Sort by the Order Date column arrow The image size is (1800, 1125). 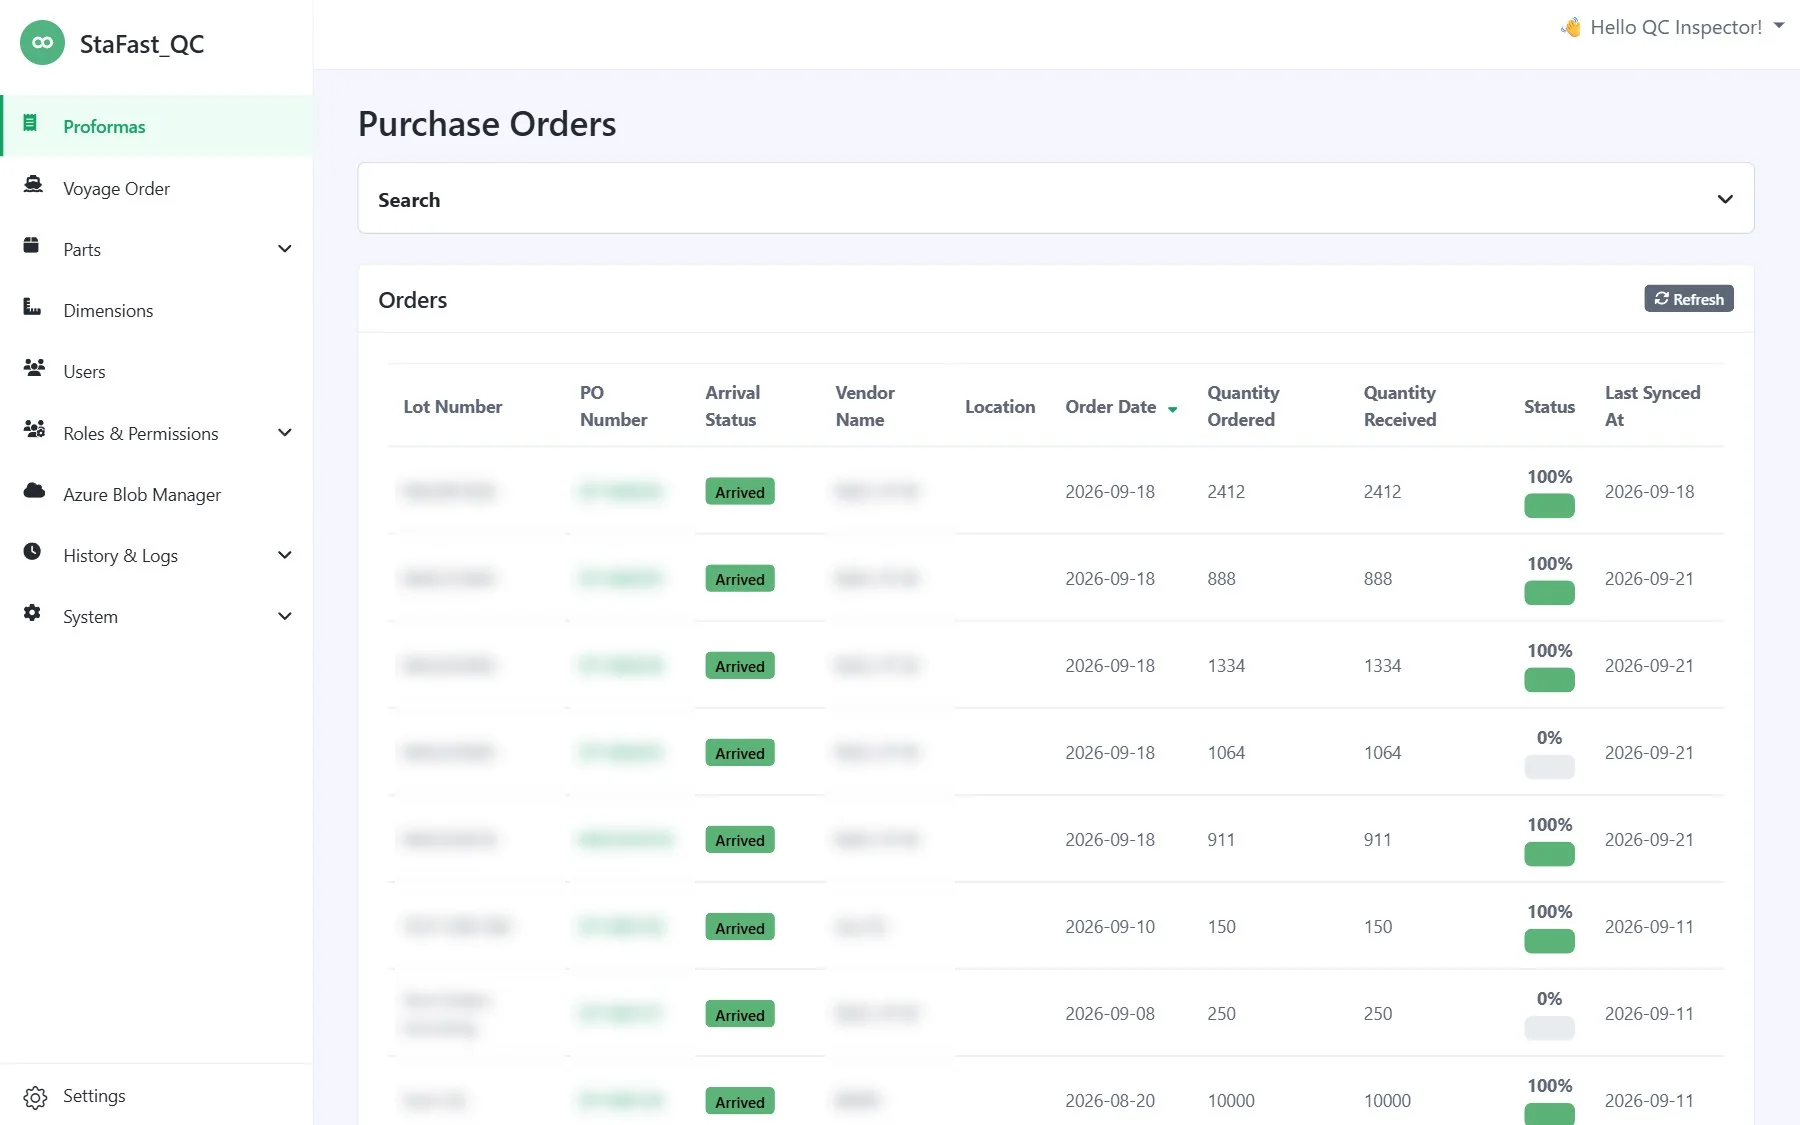click(1173, 409)
